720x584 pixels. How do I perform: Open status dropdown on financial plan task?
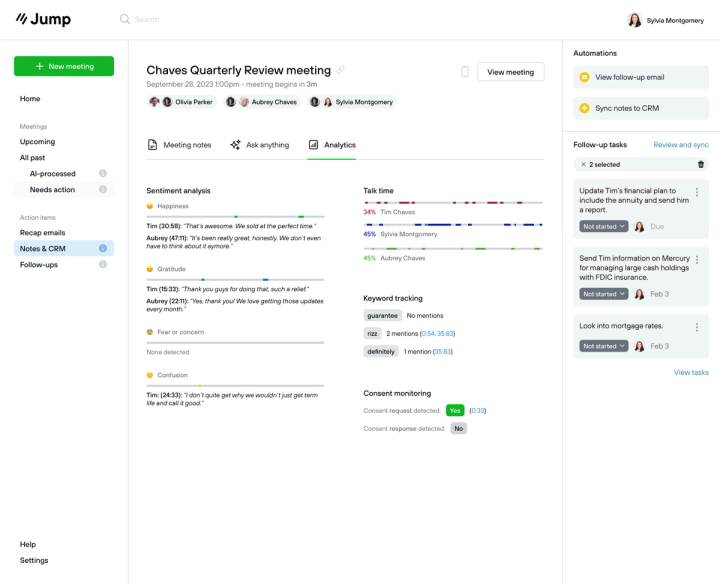(603, 227)
